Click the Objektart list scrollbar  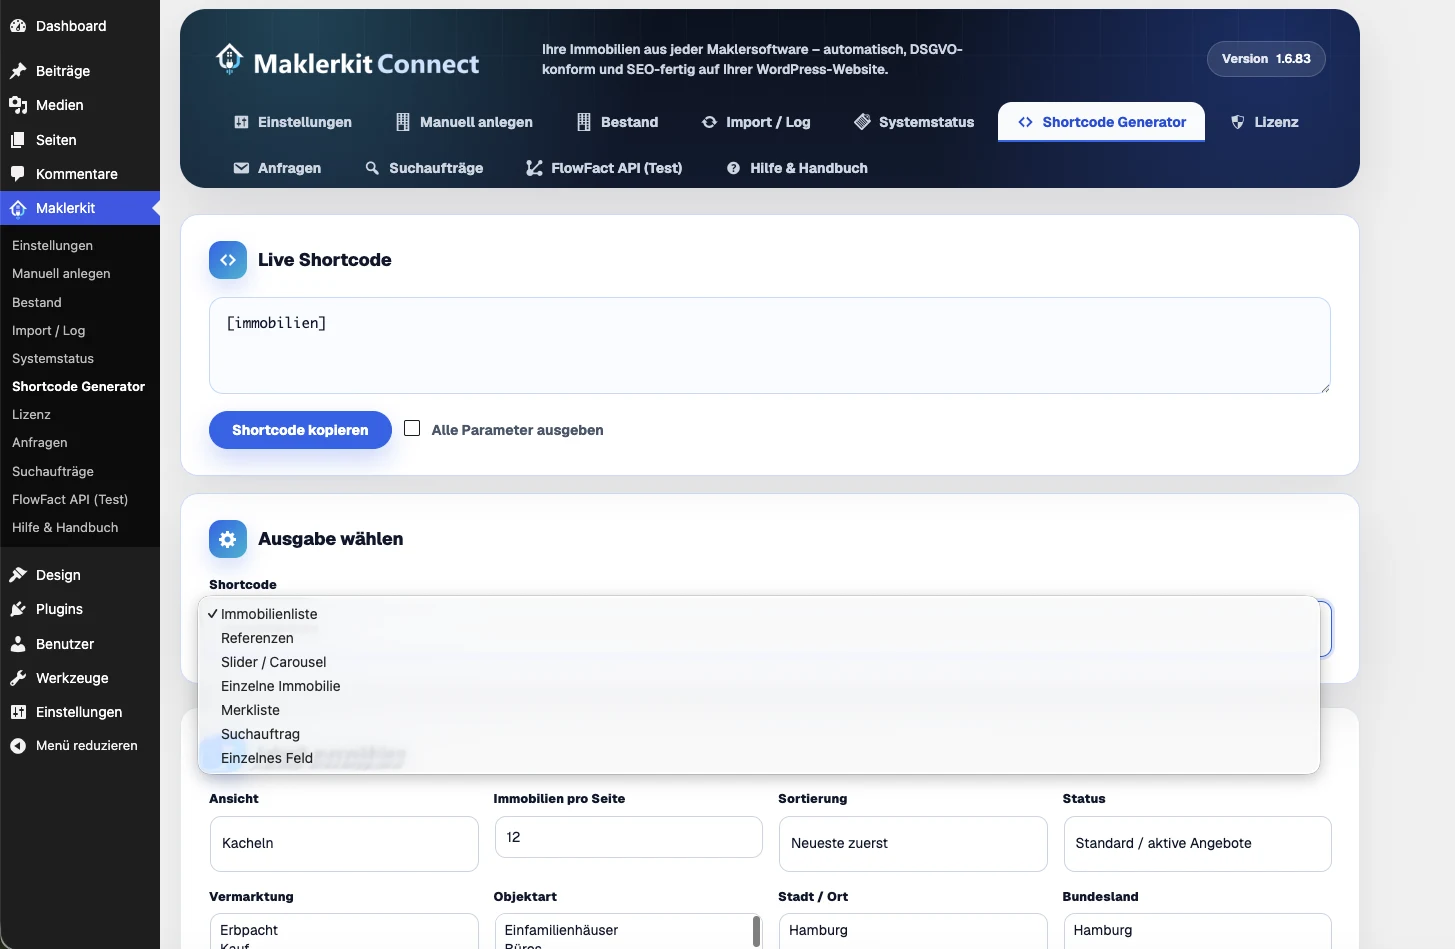click(757, 931)
